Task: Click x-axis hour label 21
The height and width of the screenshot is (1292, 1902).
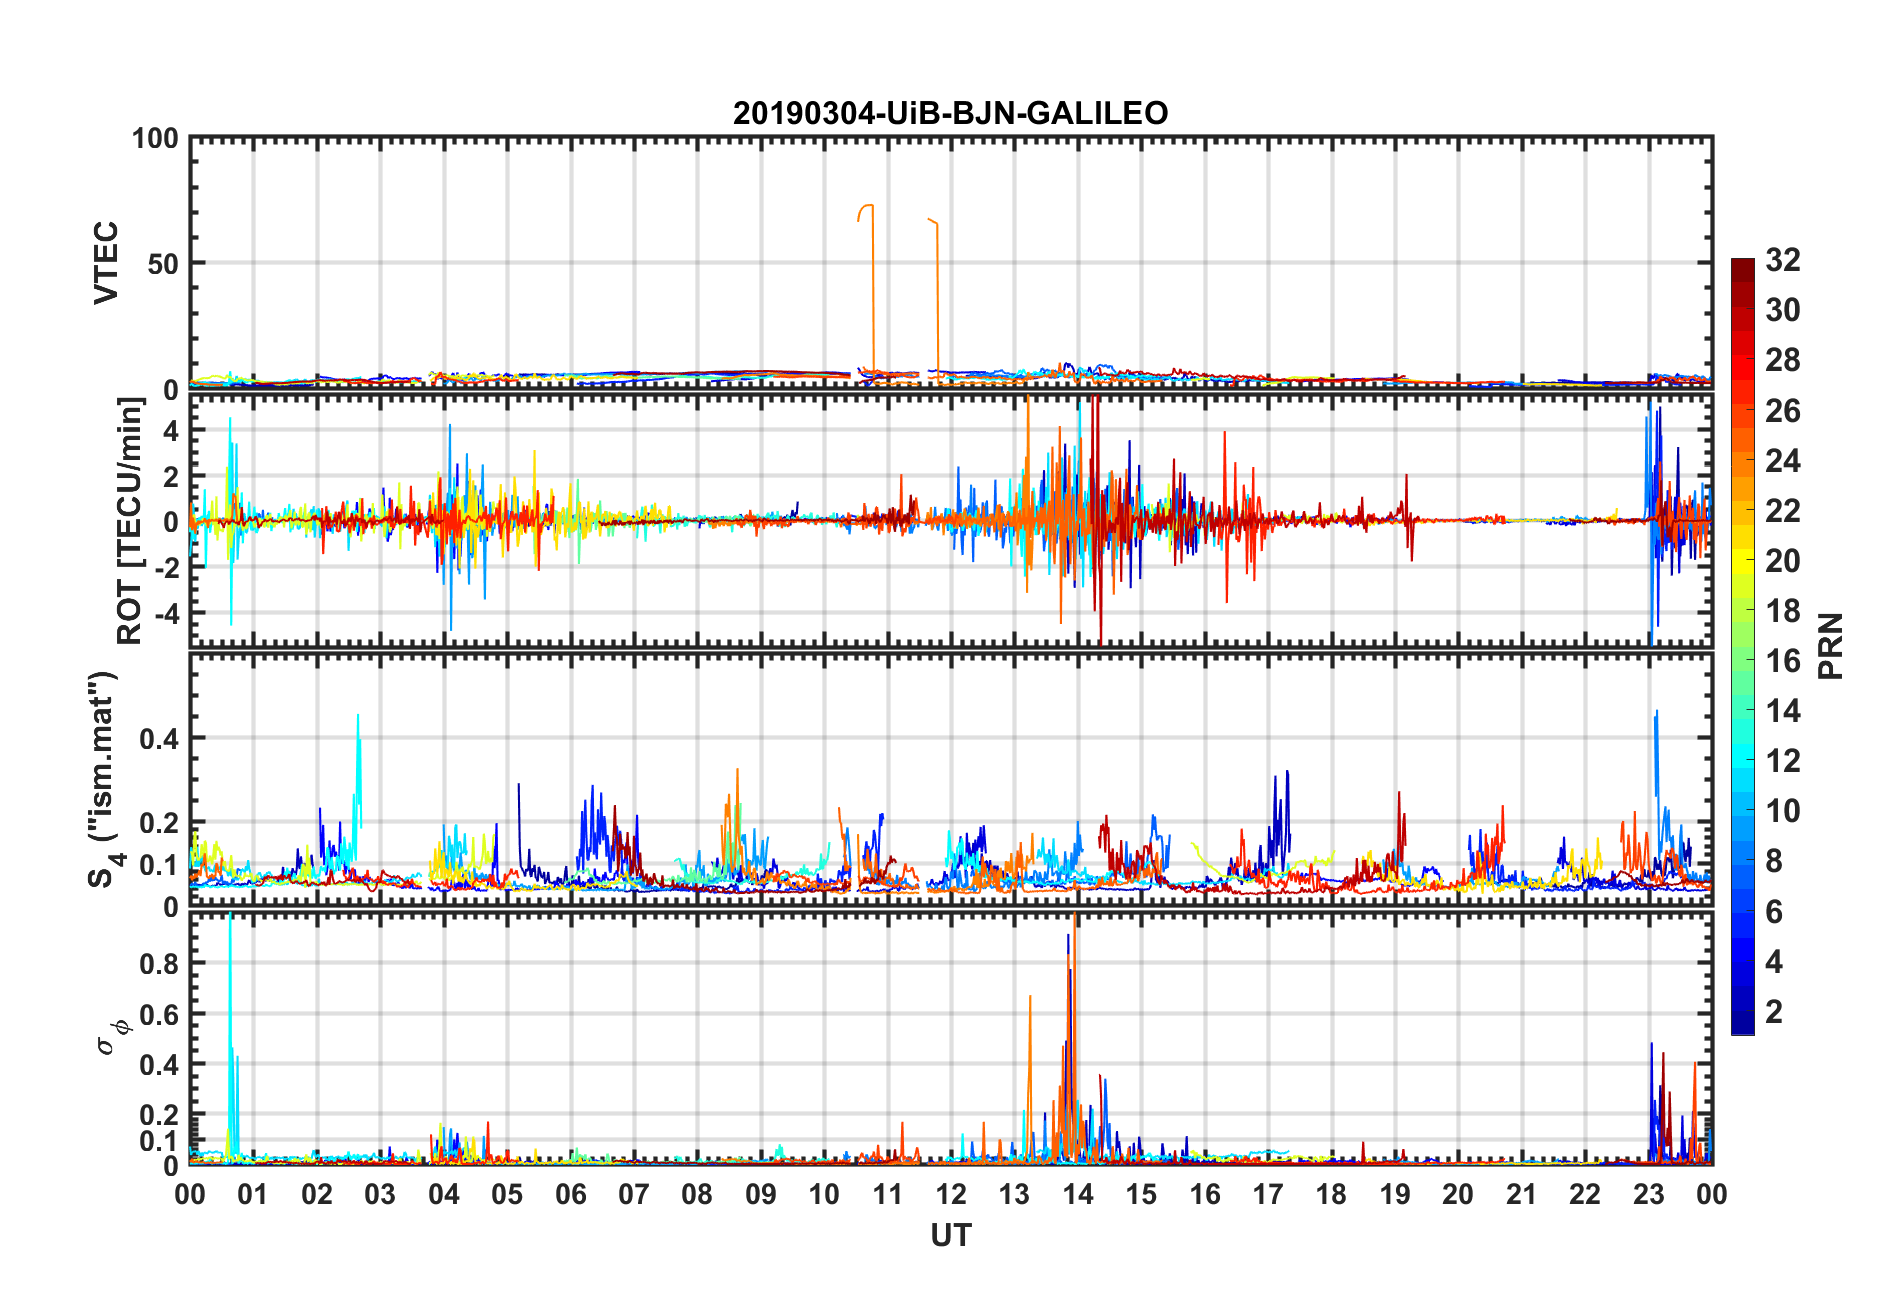Action: (1522, 1194)
